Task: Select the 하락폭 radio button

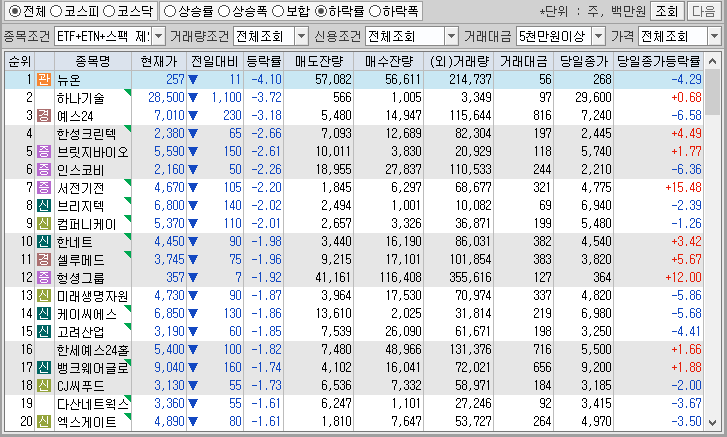Action: tap(375, 11)
